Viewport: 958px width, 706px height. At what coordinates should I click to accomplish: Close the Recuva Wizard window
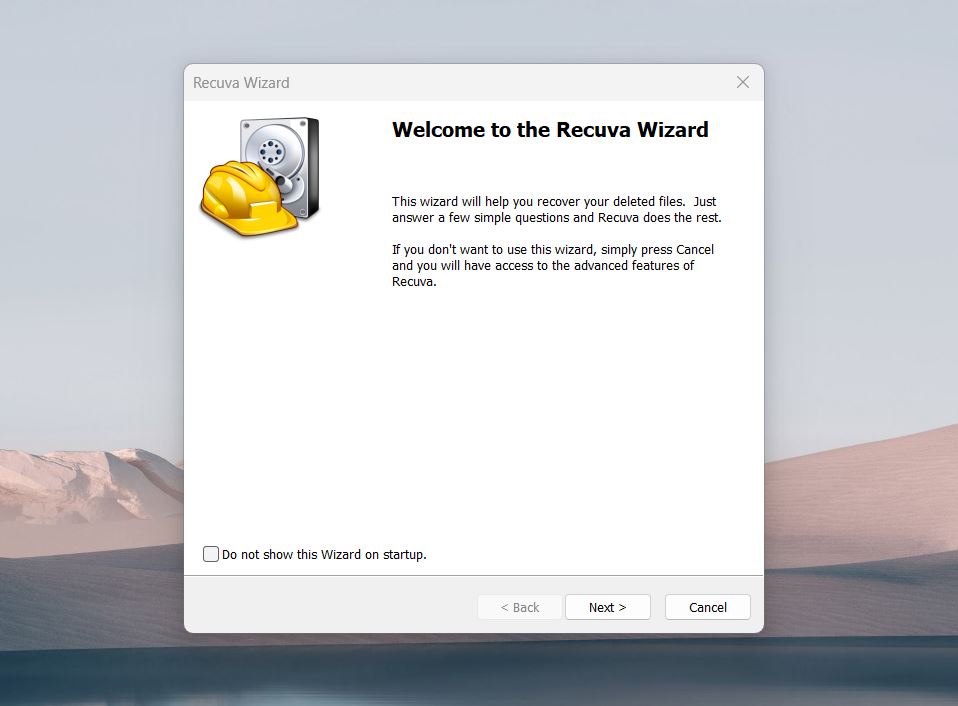click(742, 82)
